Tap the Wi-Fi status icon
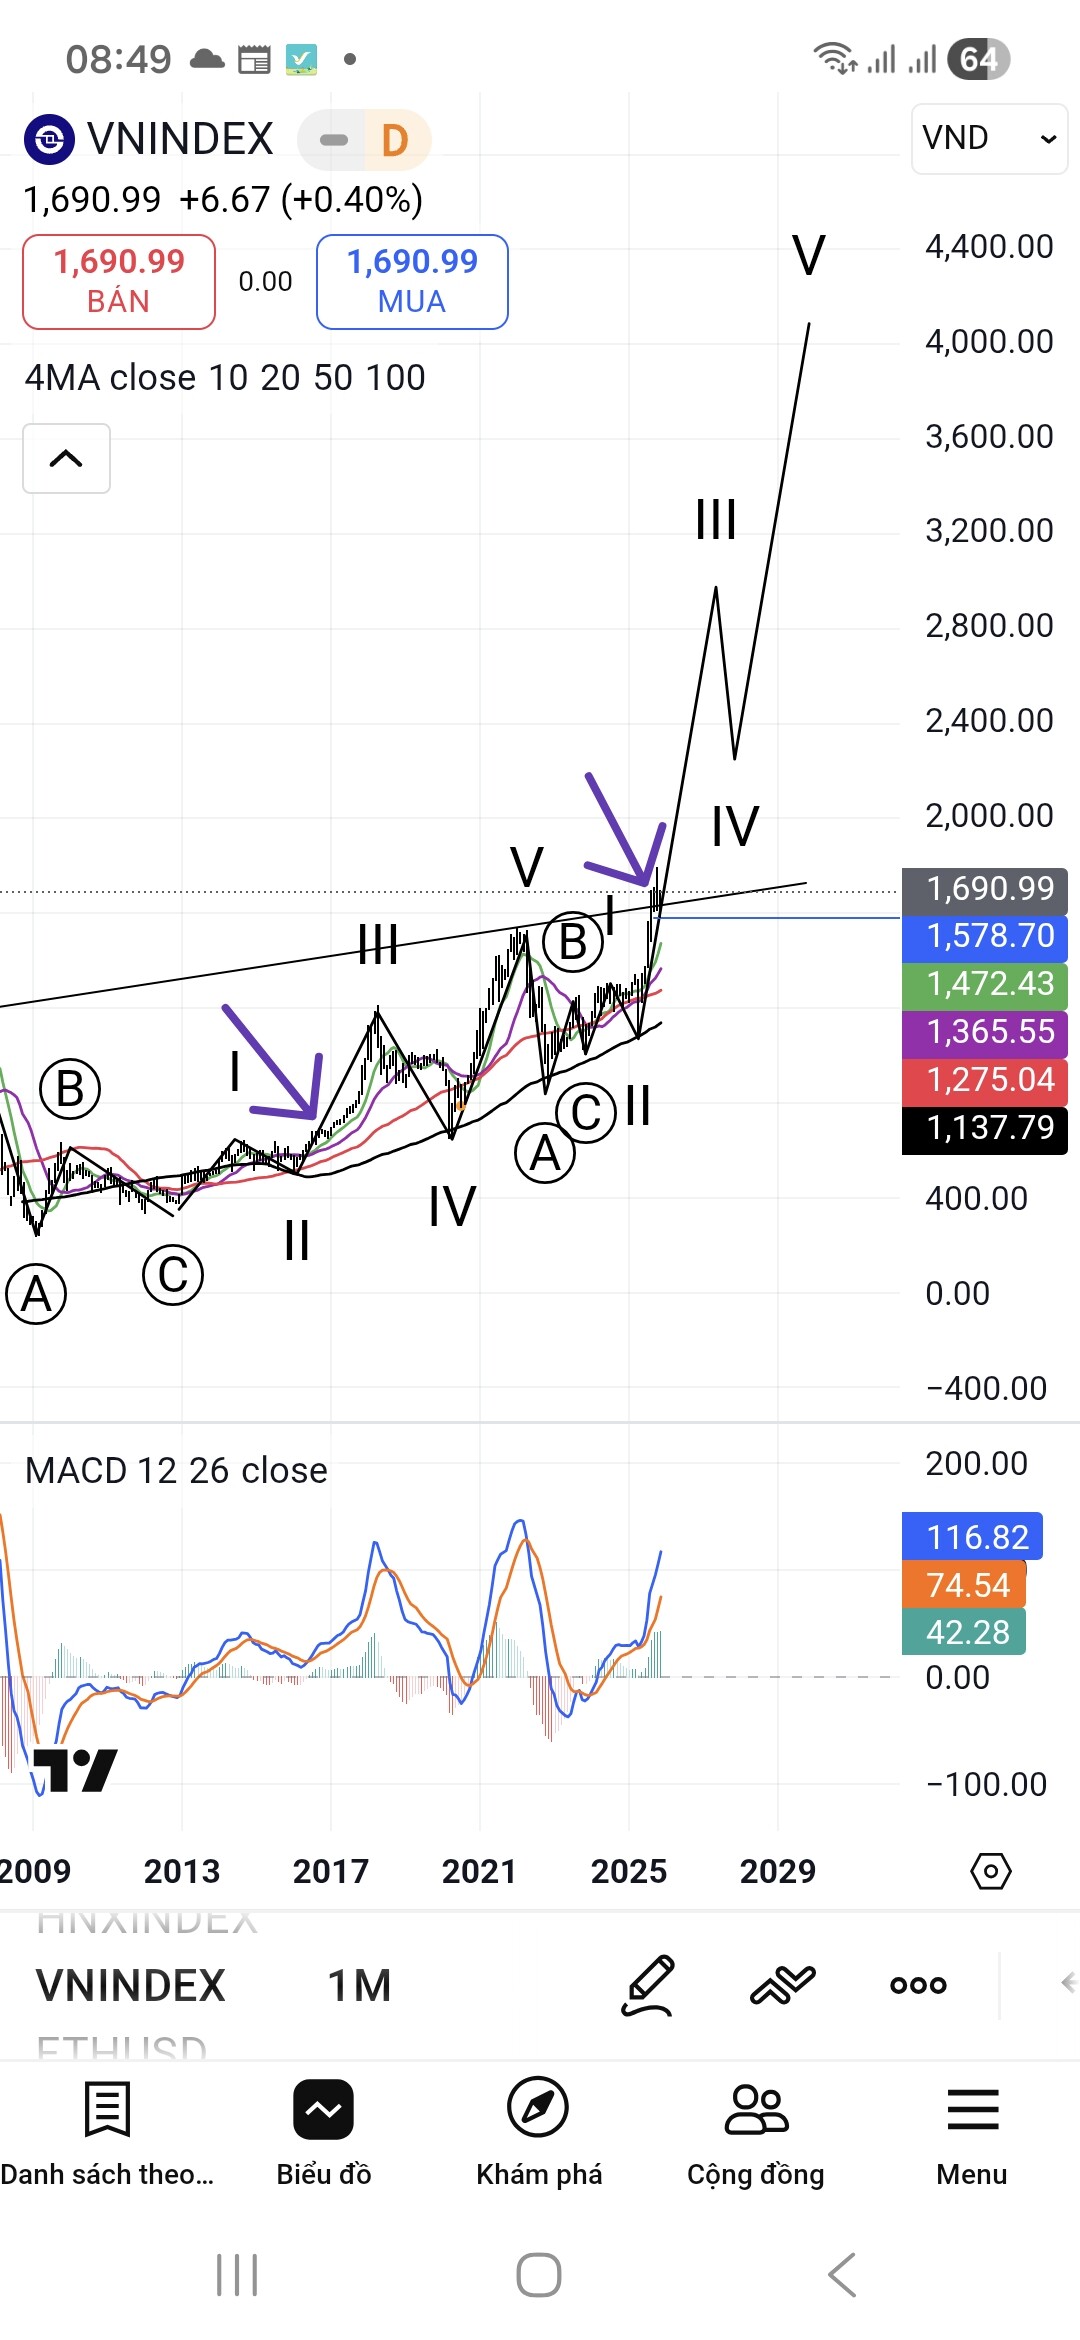 coord(835,59)
